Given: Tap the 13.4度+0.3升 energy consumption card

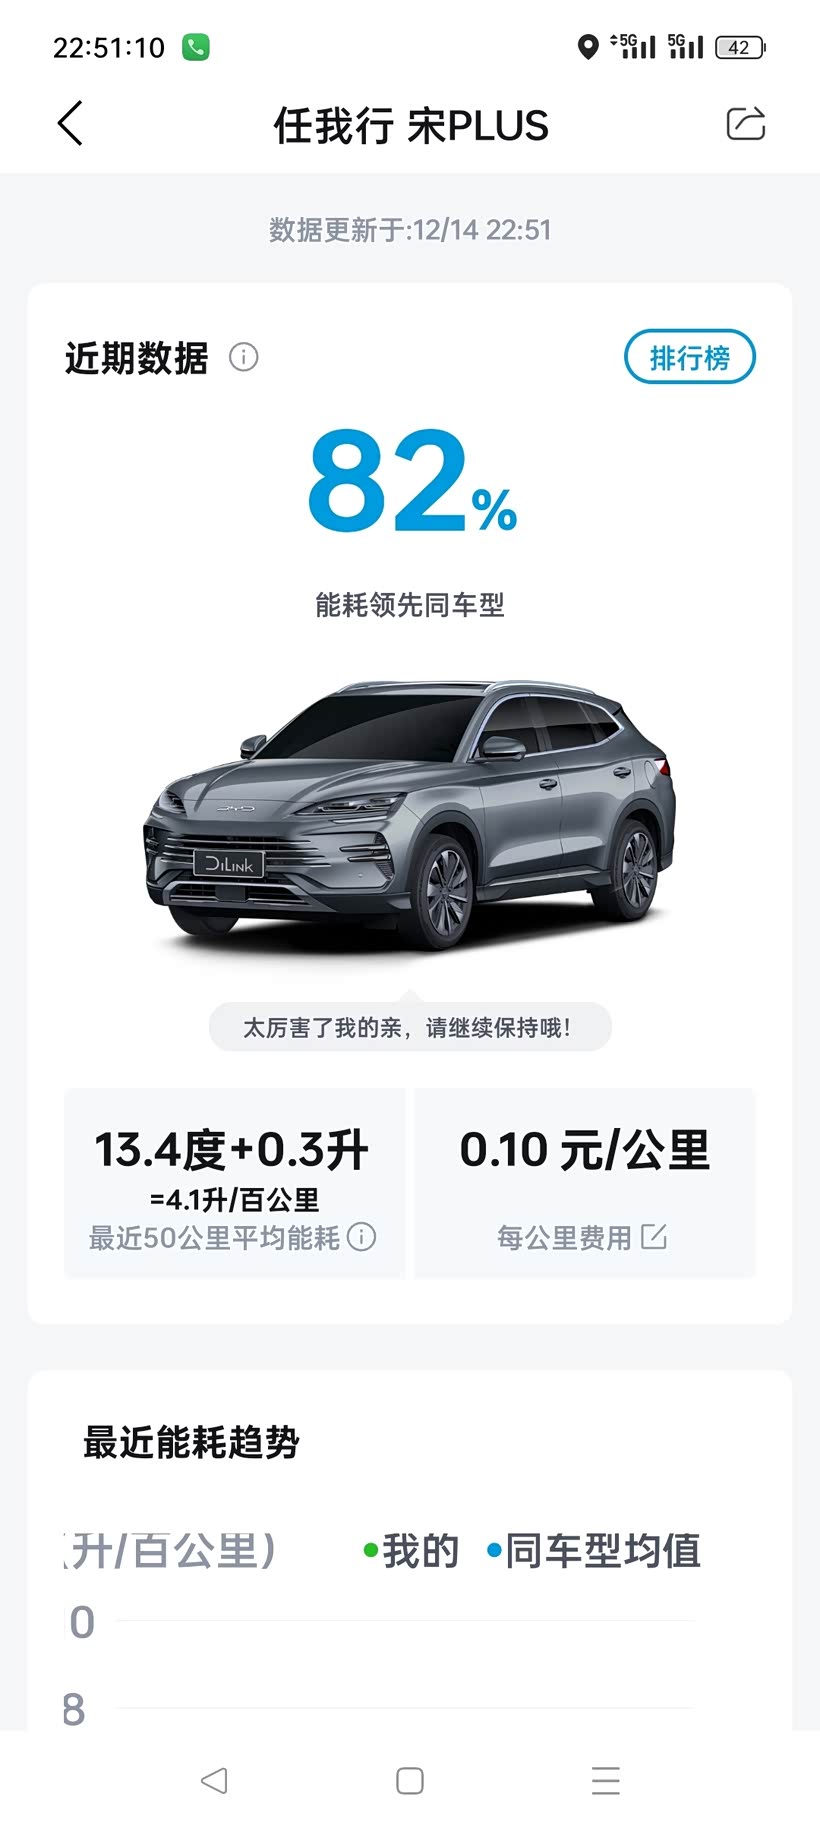Looking at the screenshot, I should 234,1182.
